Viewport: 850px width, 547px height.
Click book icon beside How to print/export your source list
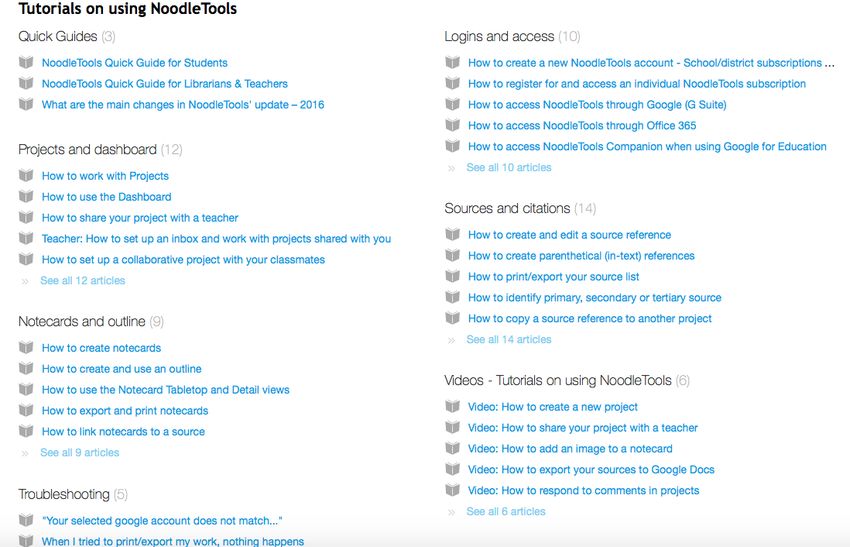point(453,276)
